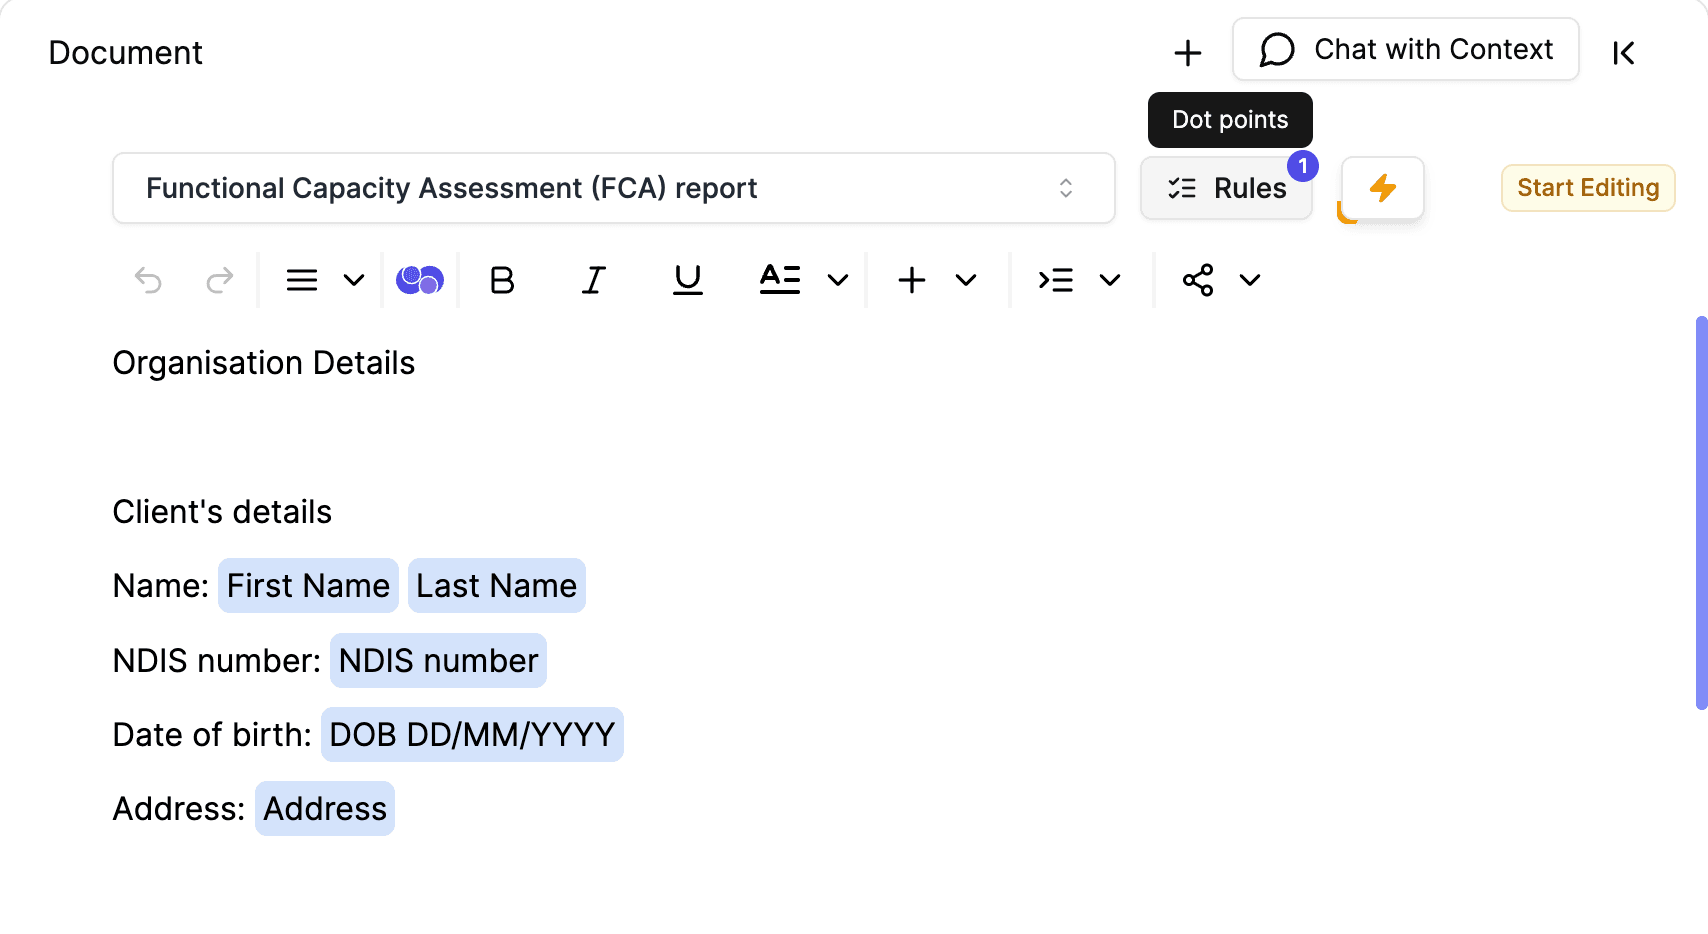The height and width of the screenshot is (934, 1708).
Task: Expand the share options chevron
Action: point(1250,280)
